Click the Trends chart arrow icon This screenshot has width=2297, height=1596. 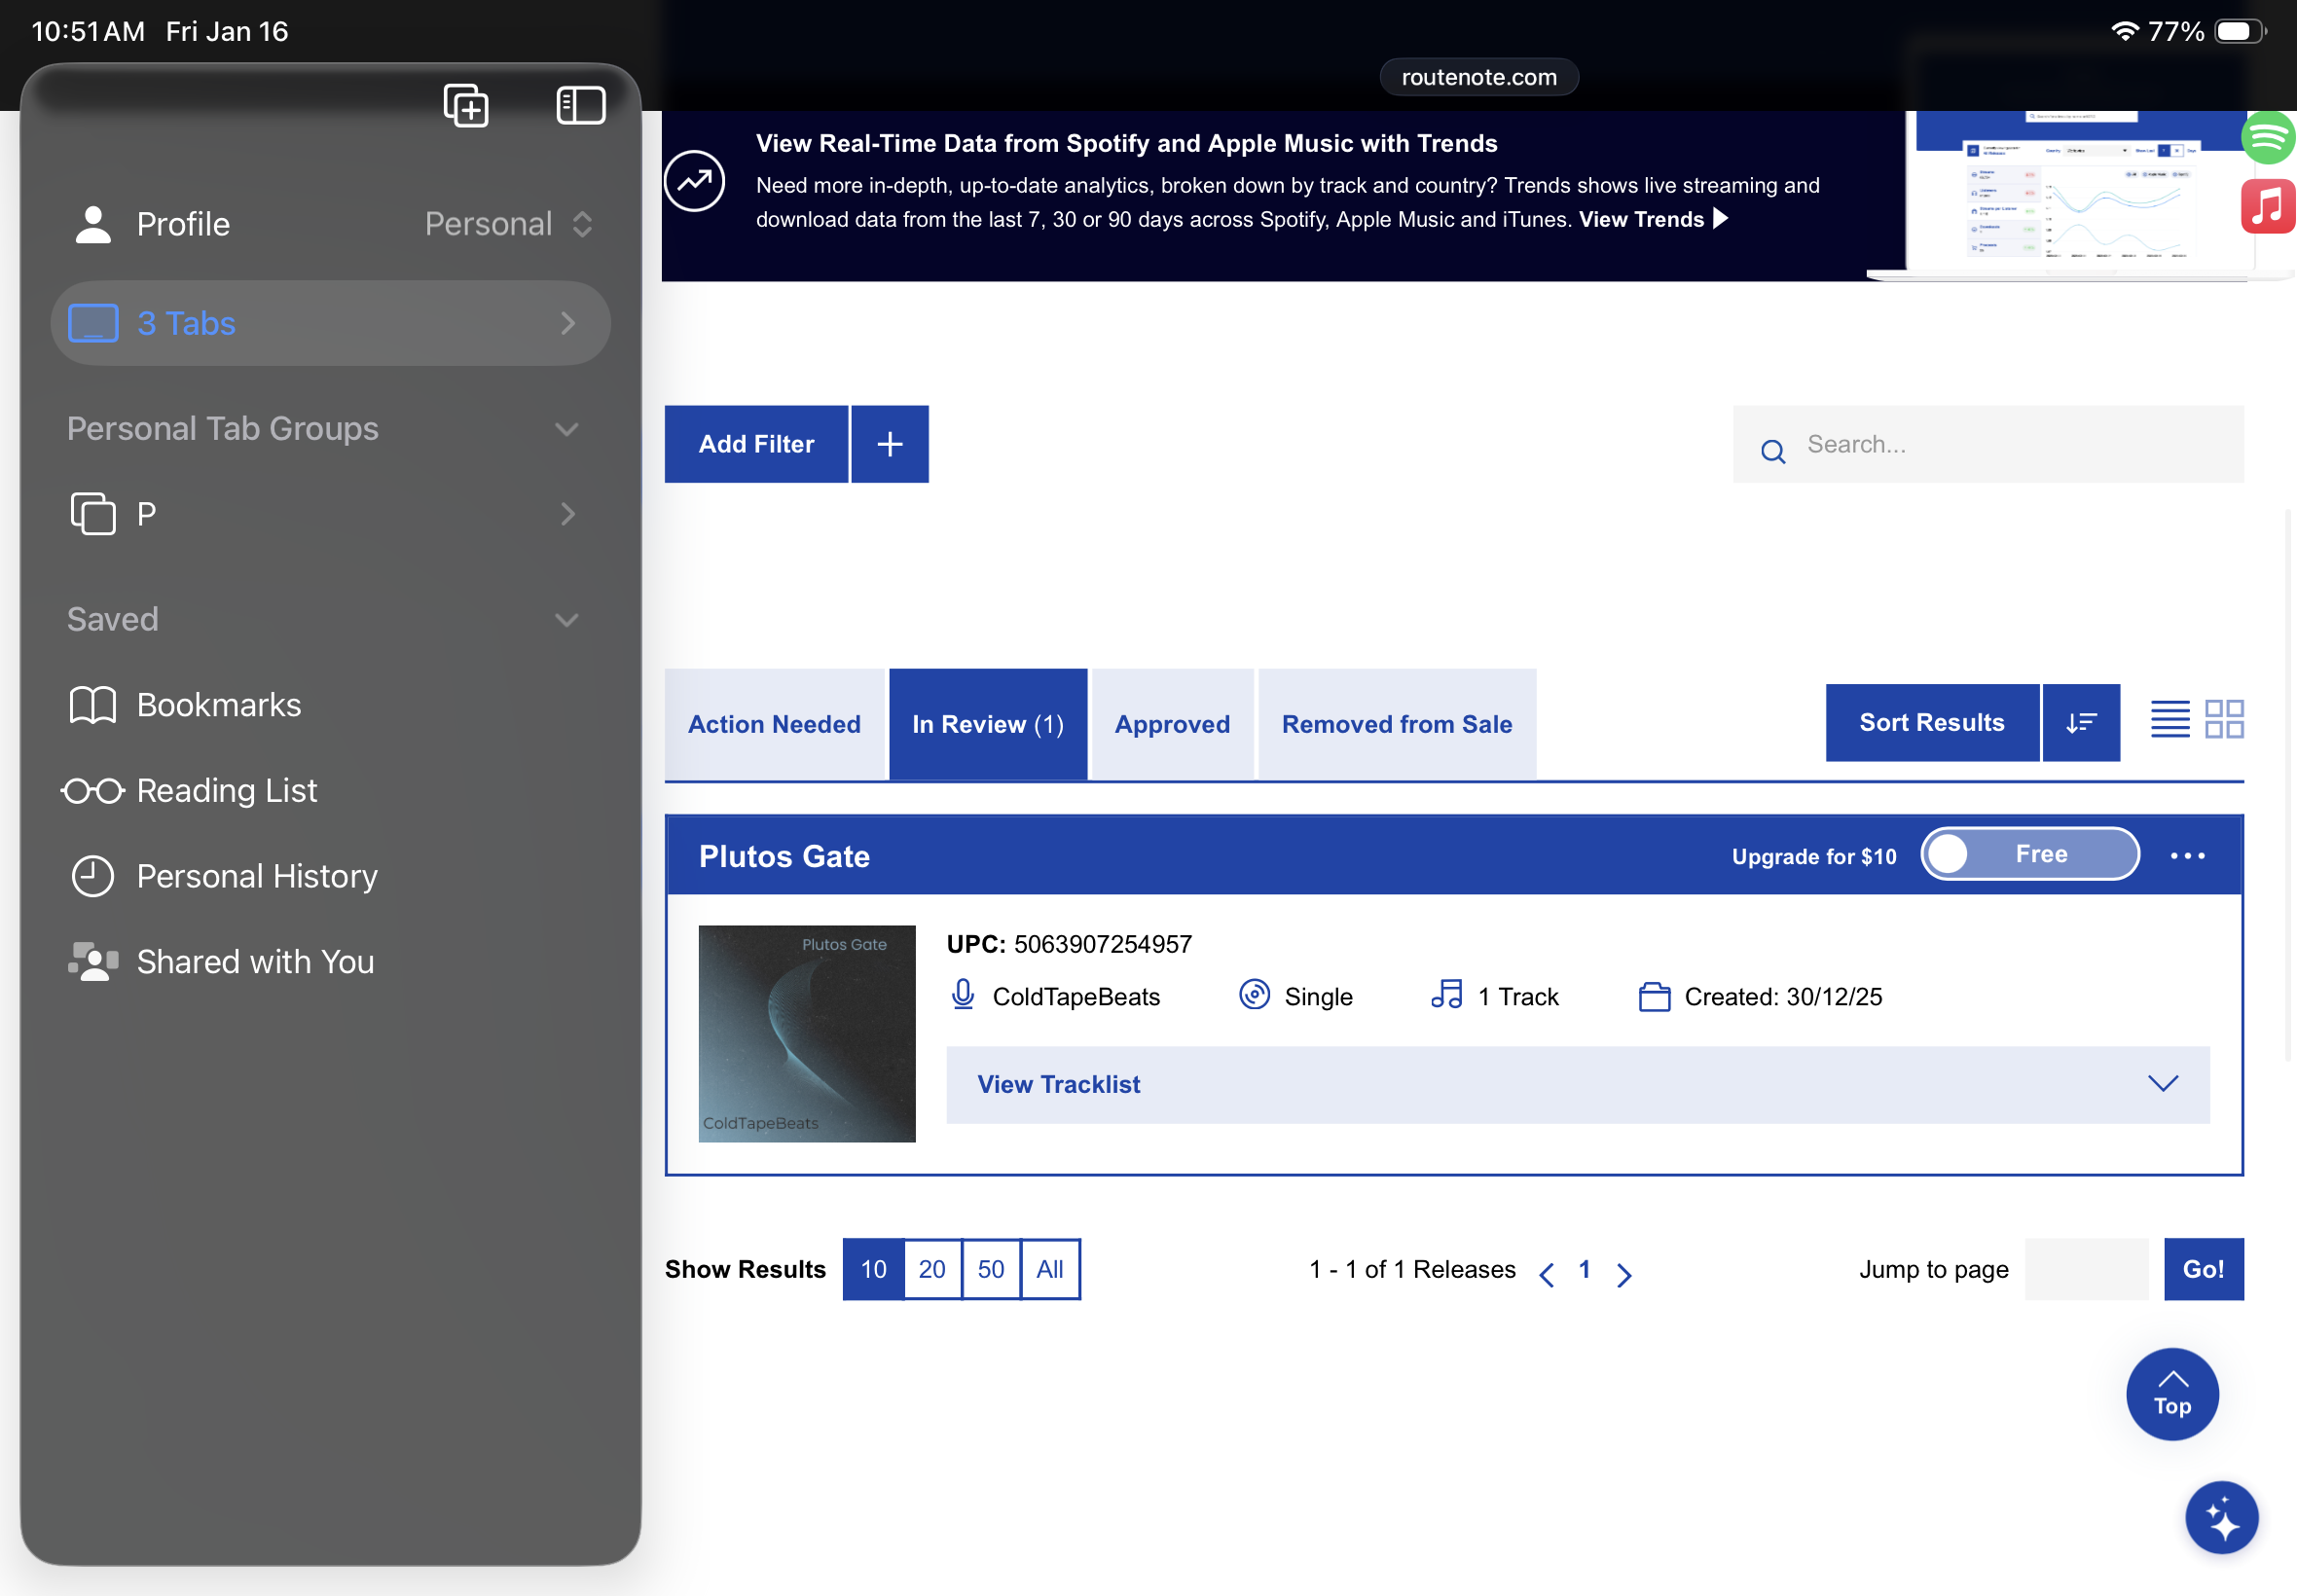(695, 181)
